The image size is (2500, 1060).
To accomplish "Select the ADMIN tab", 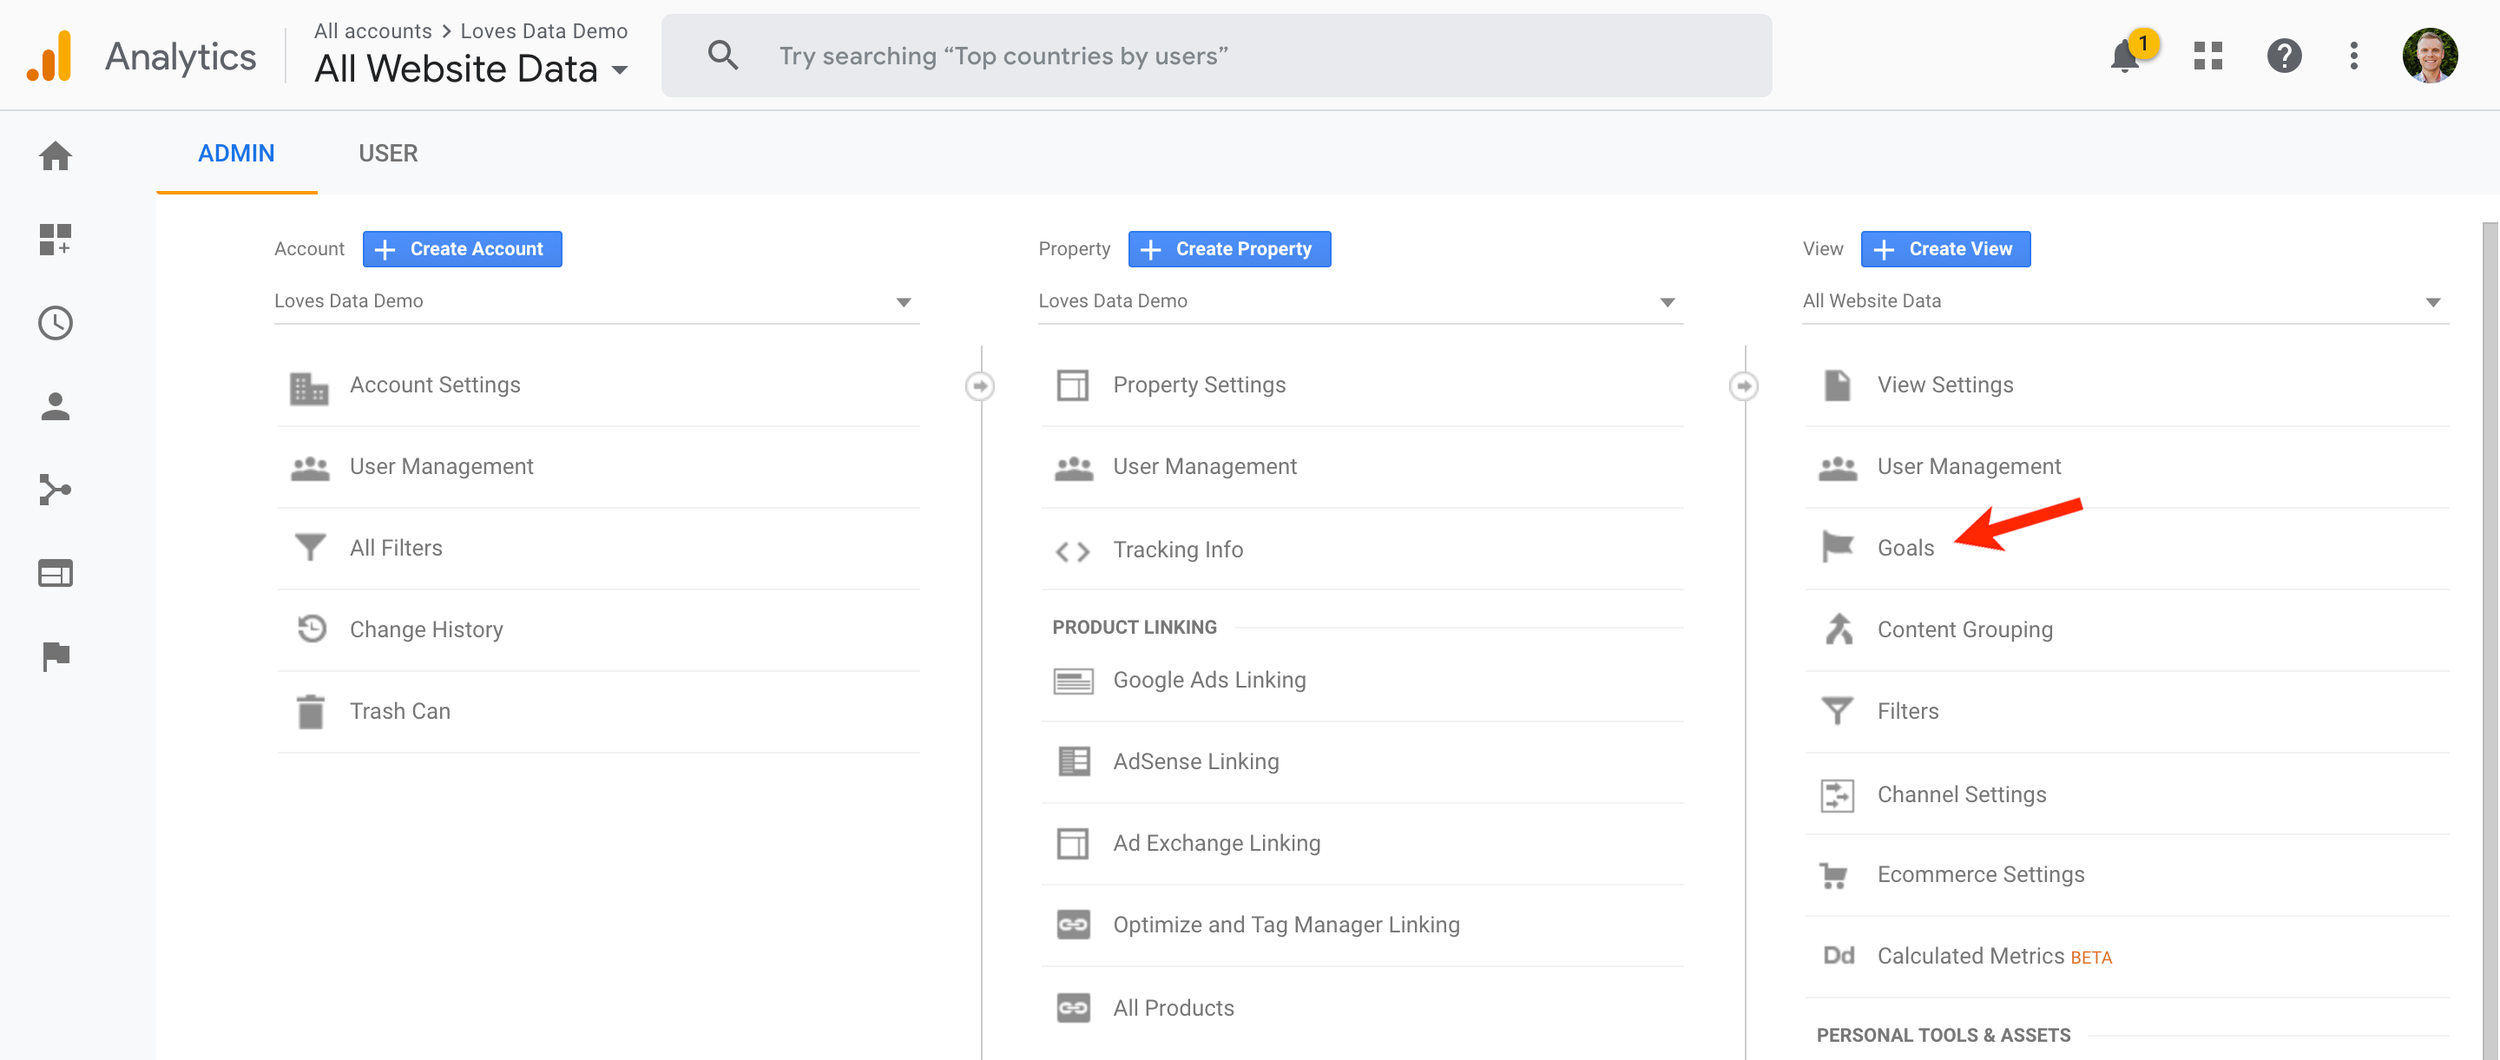I will click(x=236, y=153).
